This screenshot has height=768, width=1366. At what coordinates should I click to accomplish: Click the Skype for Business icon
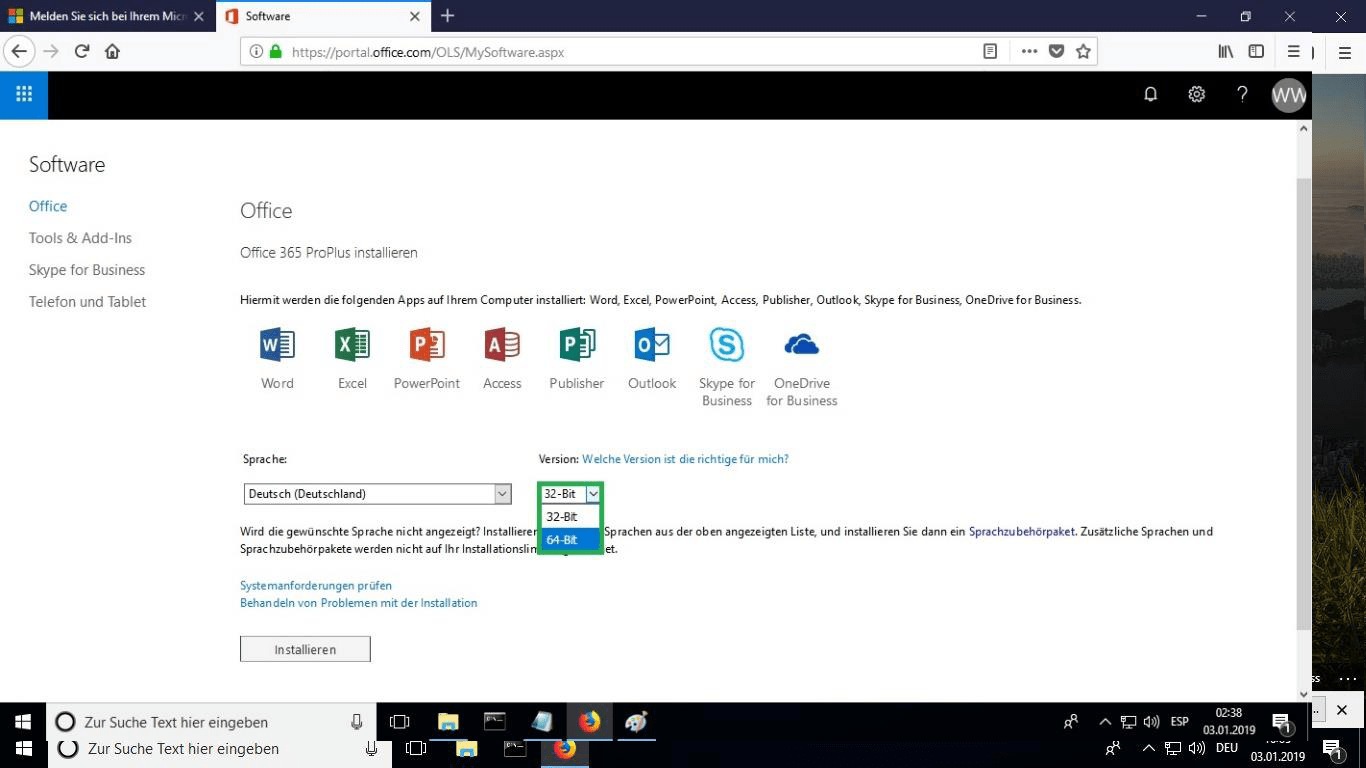[727, 345]
